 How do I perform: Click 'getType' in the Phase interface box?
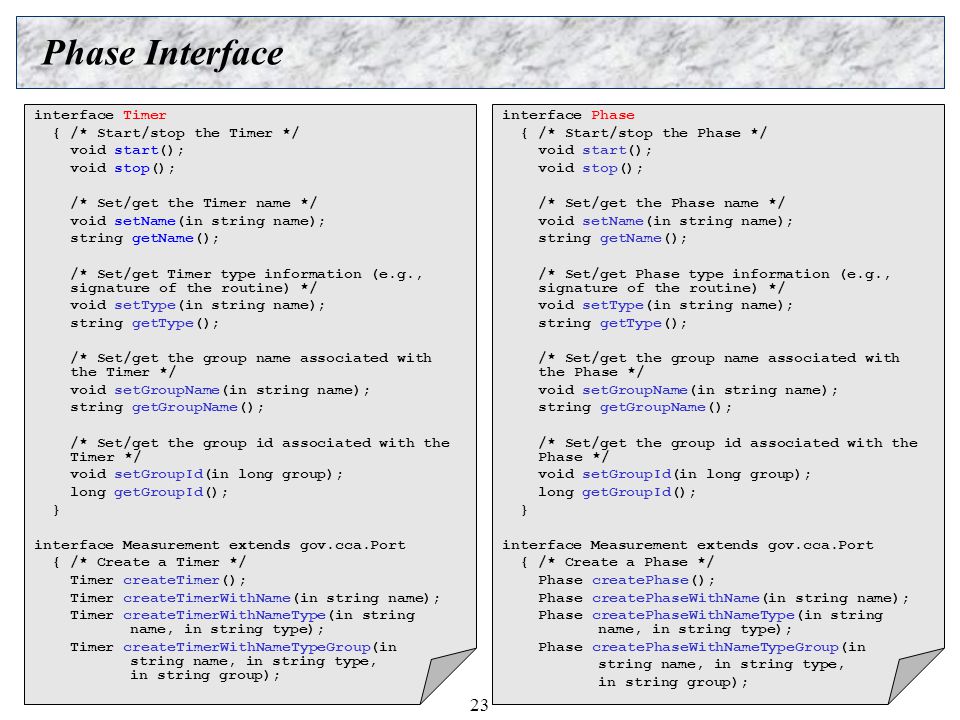[x=631, y=323]
